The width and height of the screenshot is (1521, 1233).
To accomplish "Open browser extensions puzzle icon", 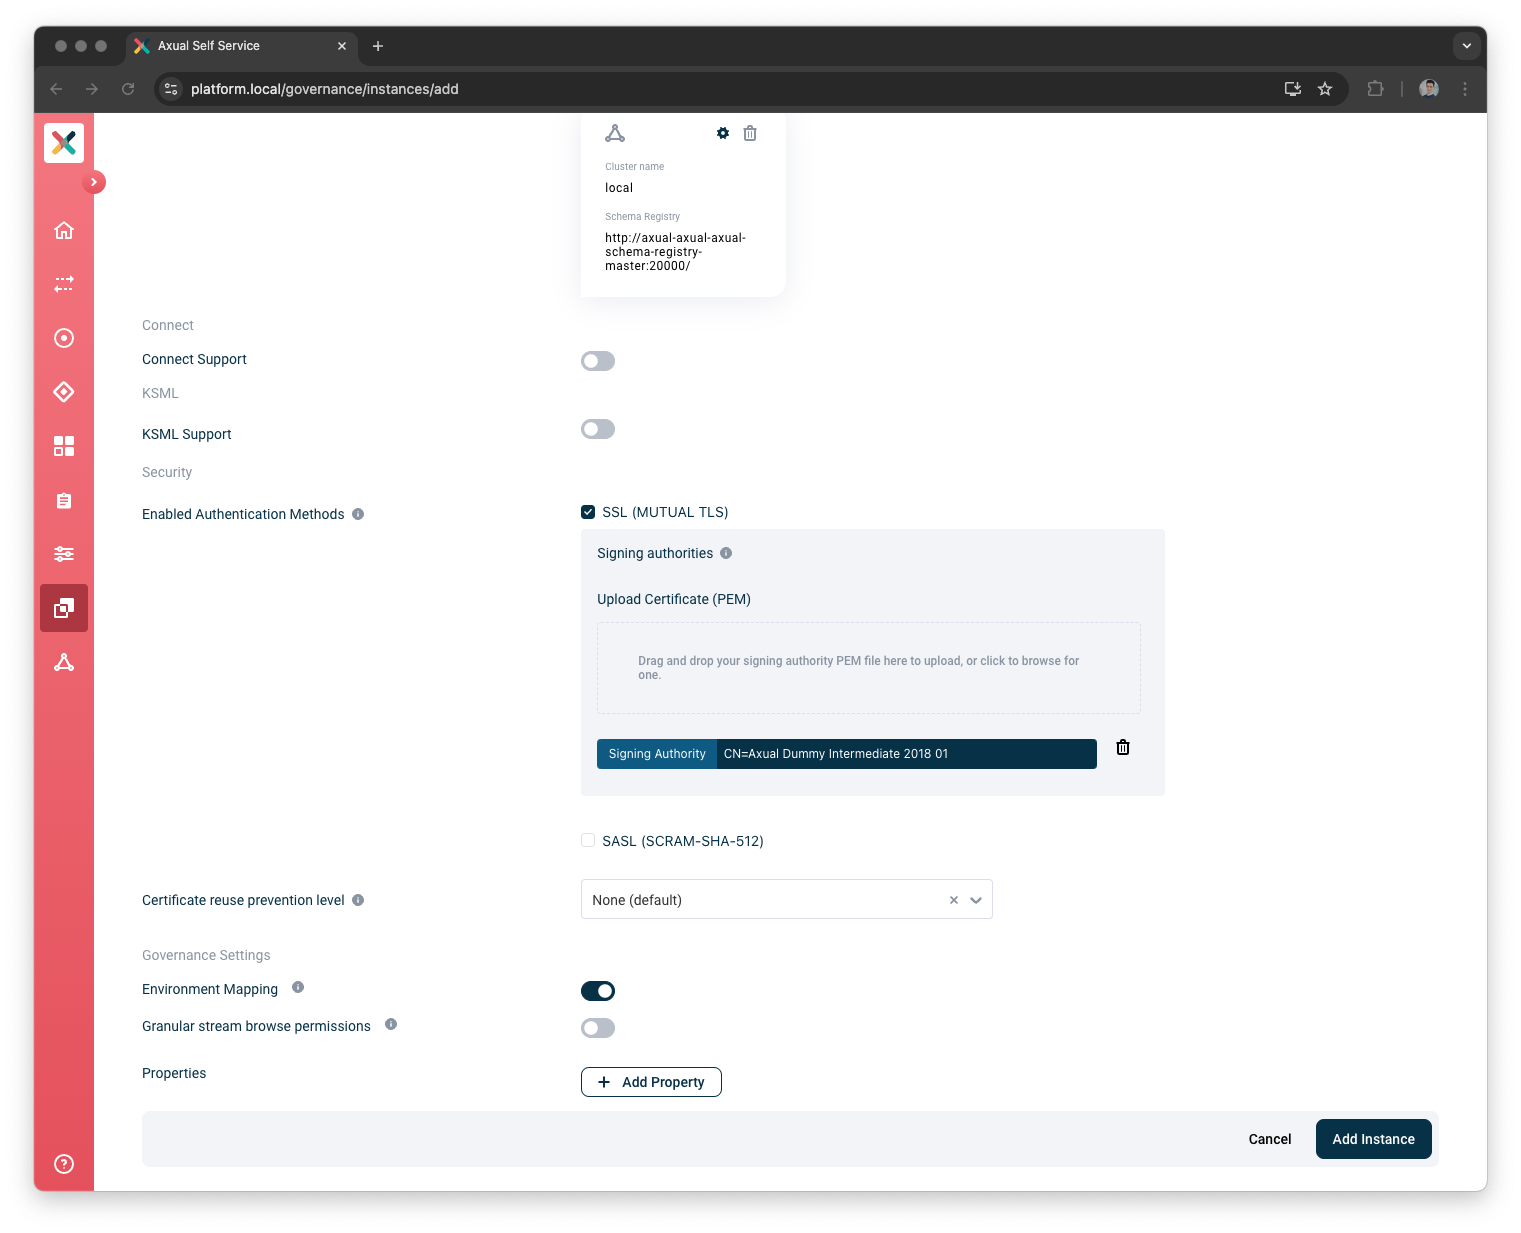I will (1376, 89).
